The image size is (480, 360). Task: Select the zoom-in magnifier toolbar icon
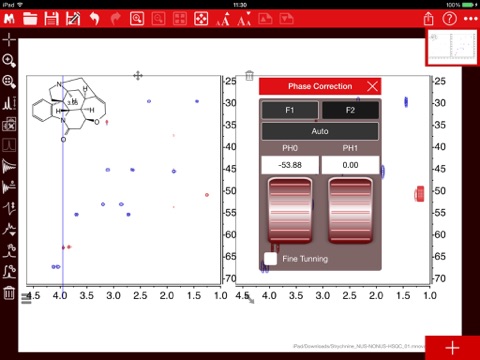point(137,19)
